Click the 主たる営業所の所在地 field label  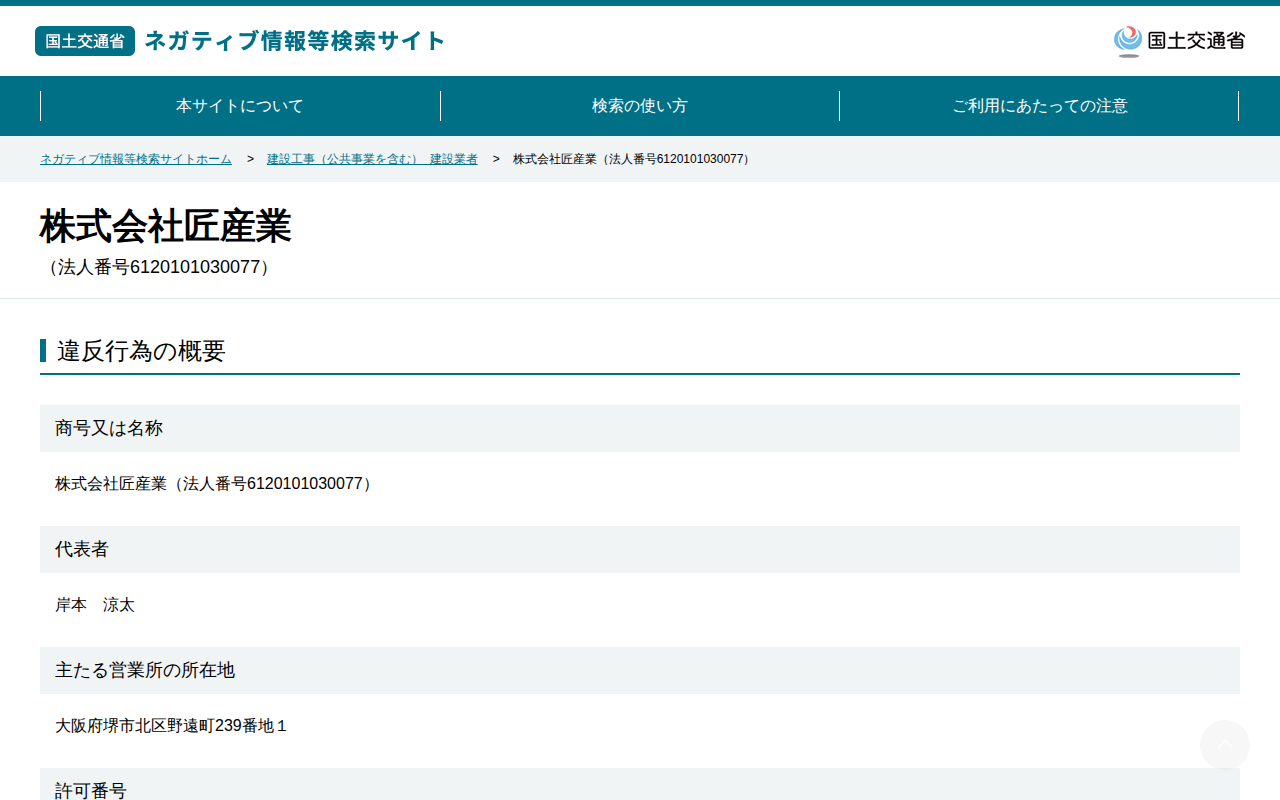click(145, 670)
